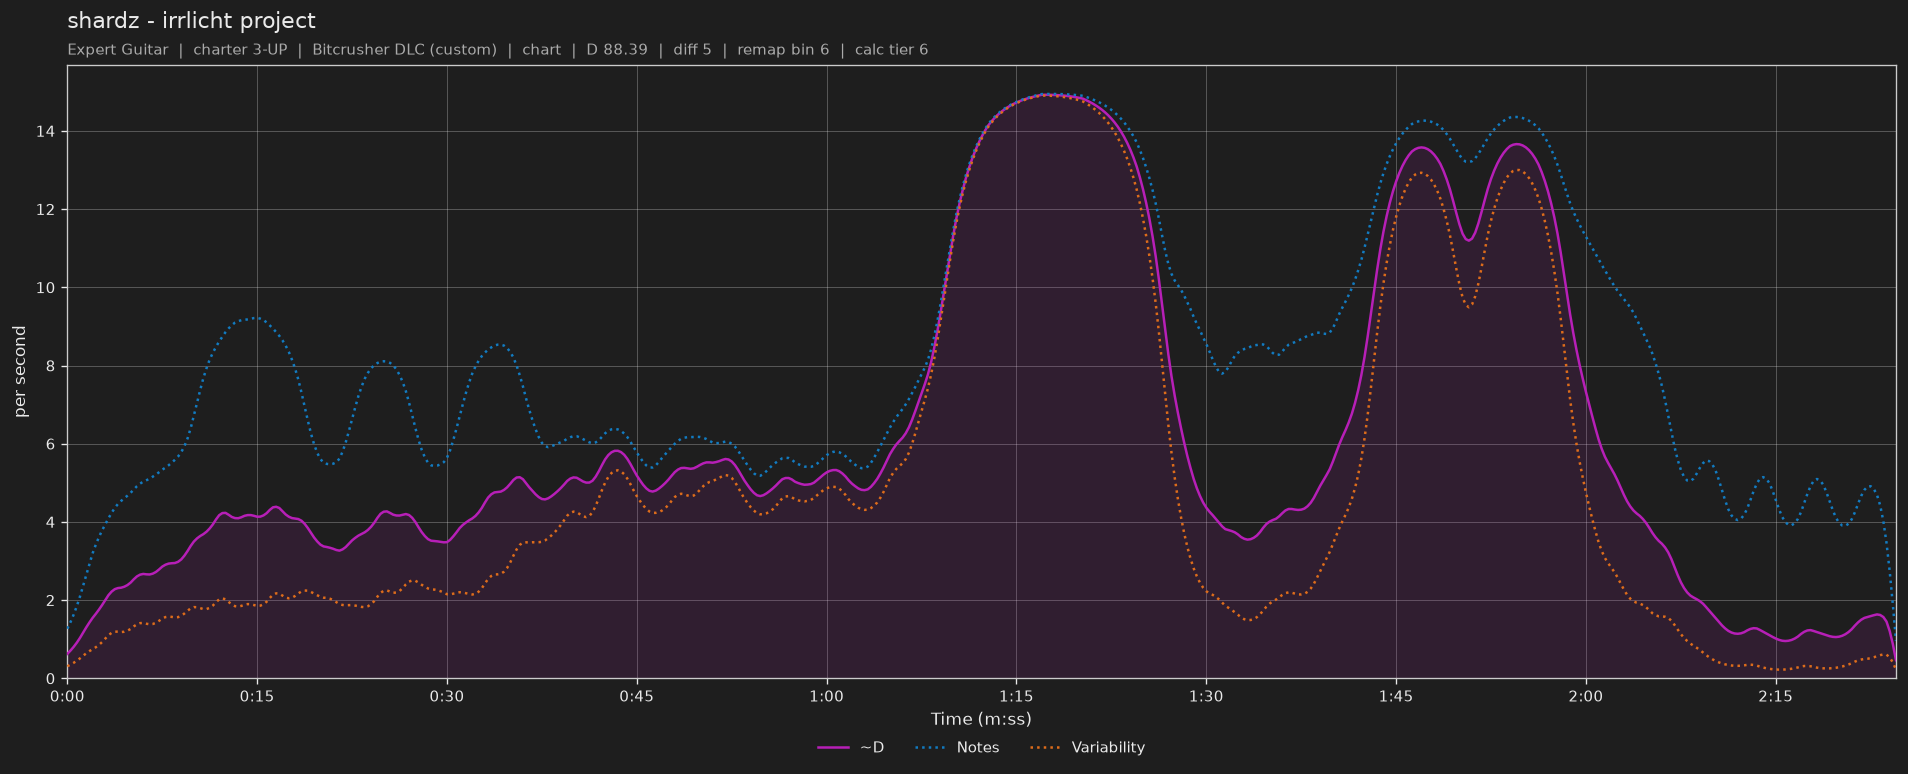This screenshot has height=774, width=1908.
Task: Click the magenta ~D legend line swatch
Action: pyautogui.click(x=833, y=747)
